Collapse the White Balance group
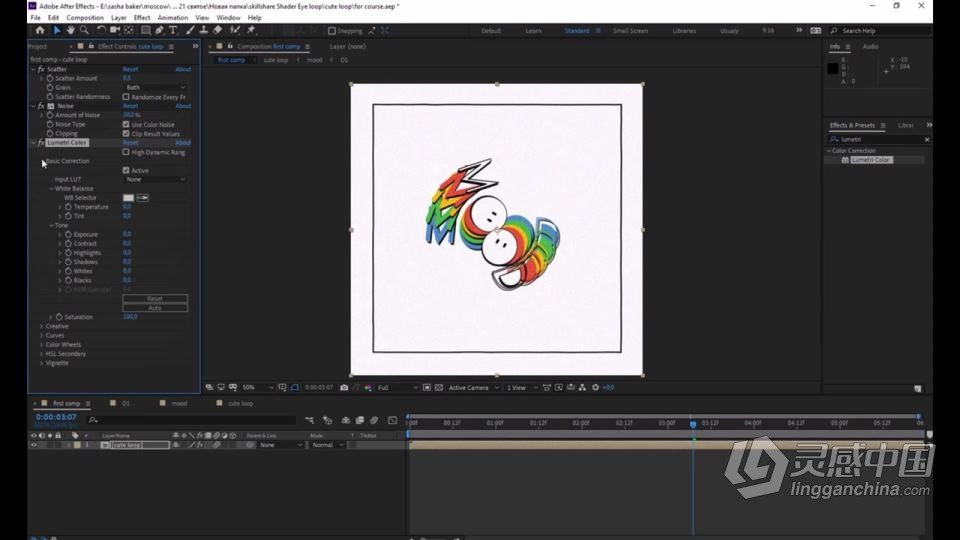The image size is (960, 540). (x=51, y=189)
